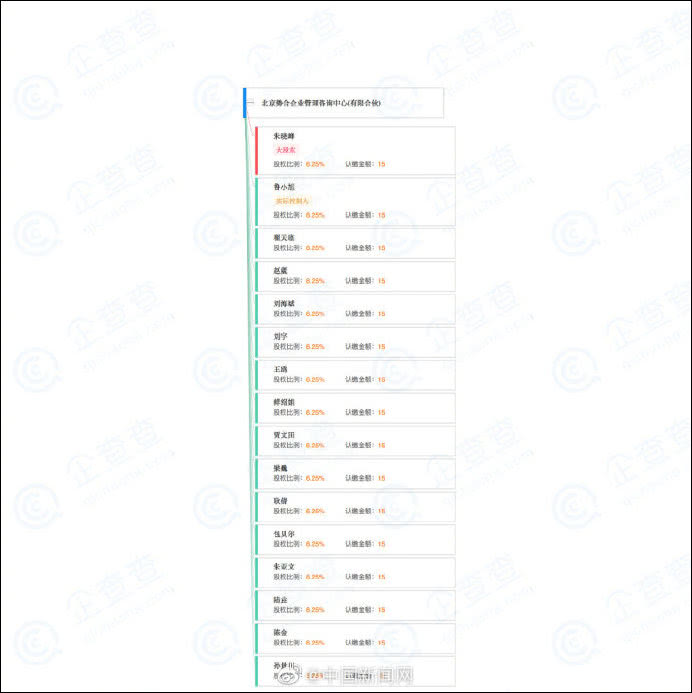This screenshot has height=693, width=692.
Task: Open the 贾文田 shareholder entry
Action: (x=355, y=441)
